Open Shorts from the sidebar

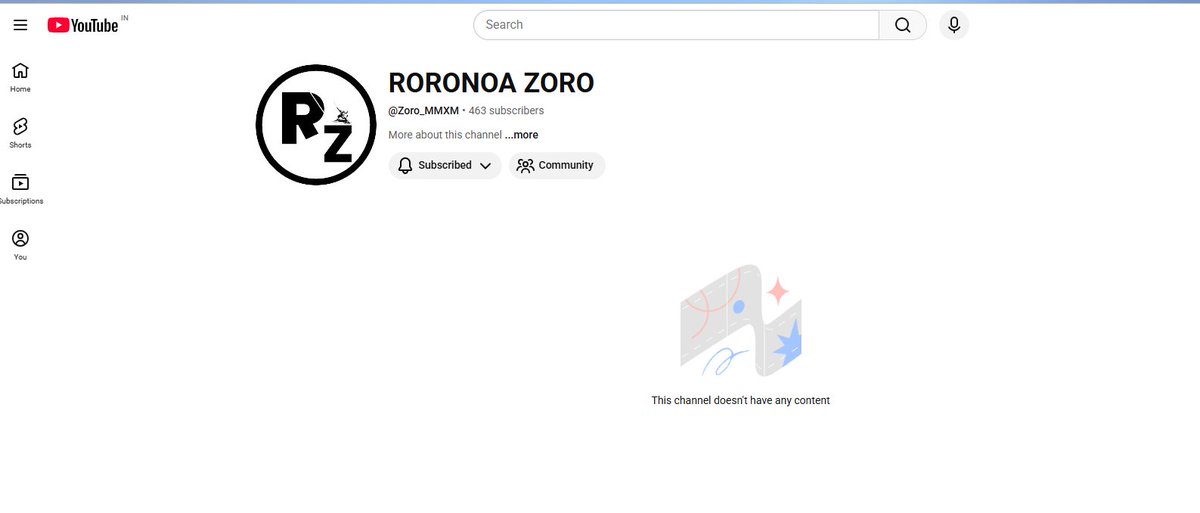[20, 133]
